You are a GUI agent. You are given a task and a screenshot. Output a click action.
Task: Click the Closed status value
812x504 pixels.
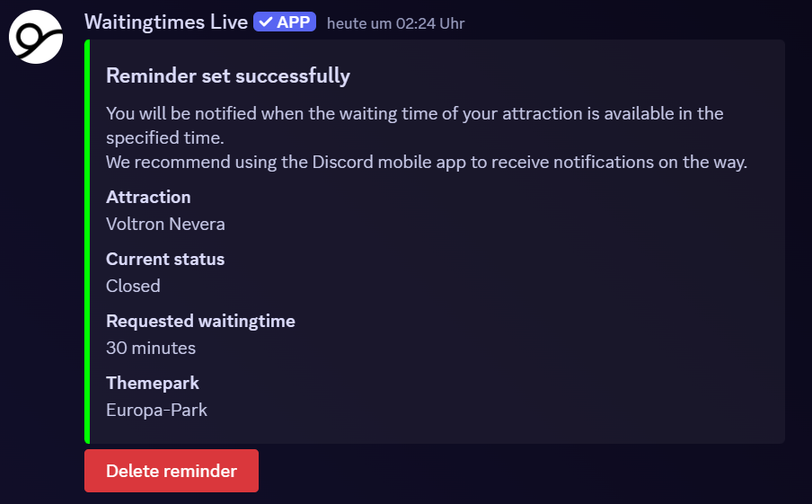pos(133,286)
